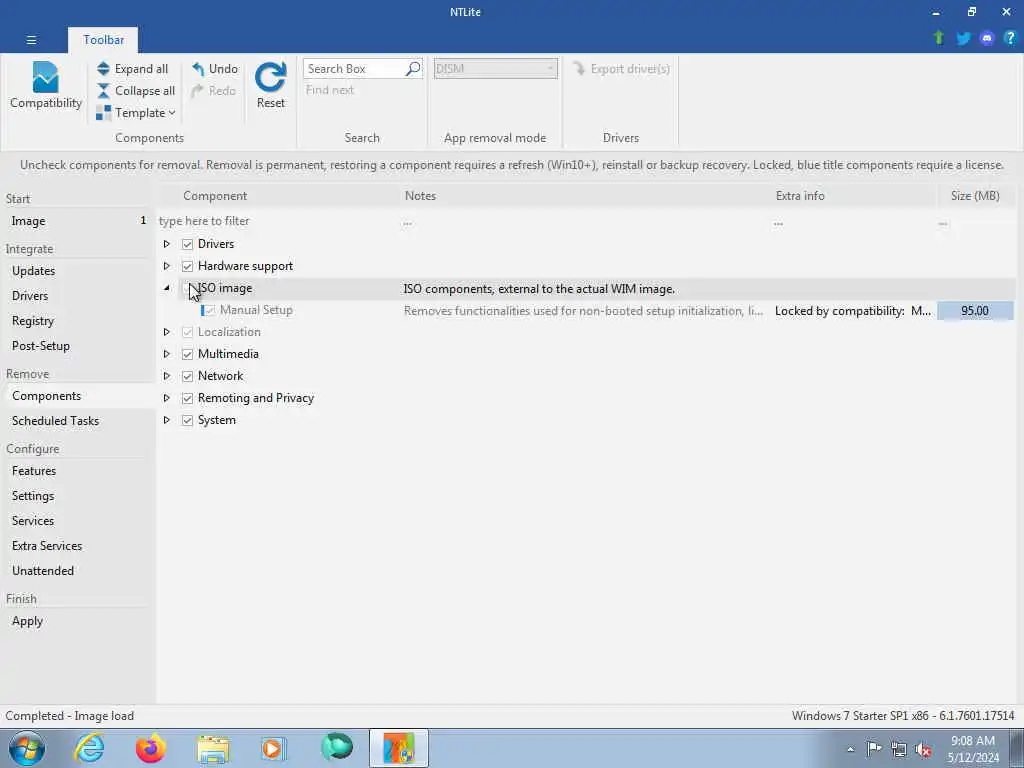Uncheck the Multimedia checkbox
1024x768 pixels.
[x=187, y=354]
